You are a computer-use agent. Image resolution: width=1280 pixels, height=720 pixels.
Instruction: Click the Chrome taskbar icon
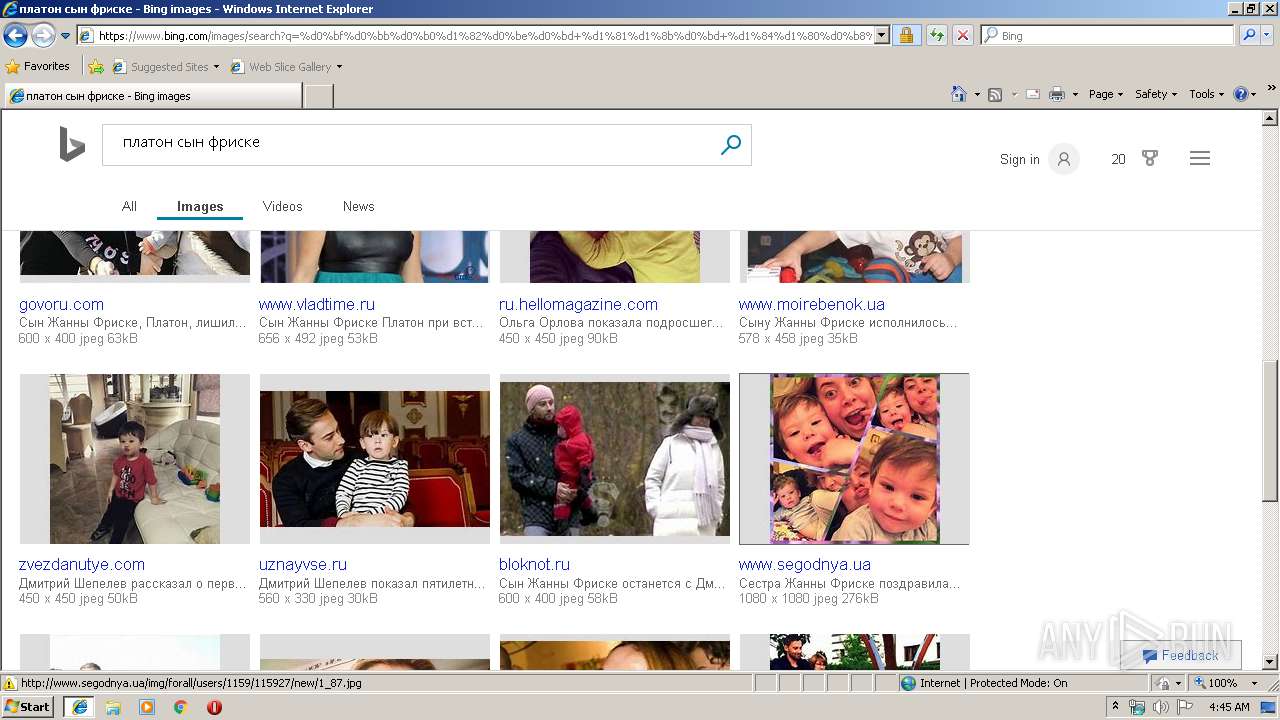point(181,707)
